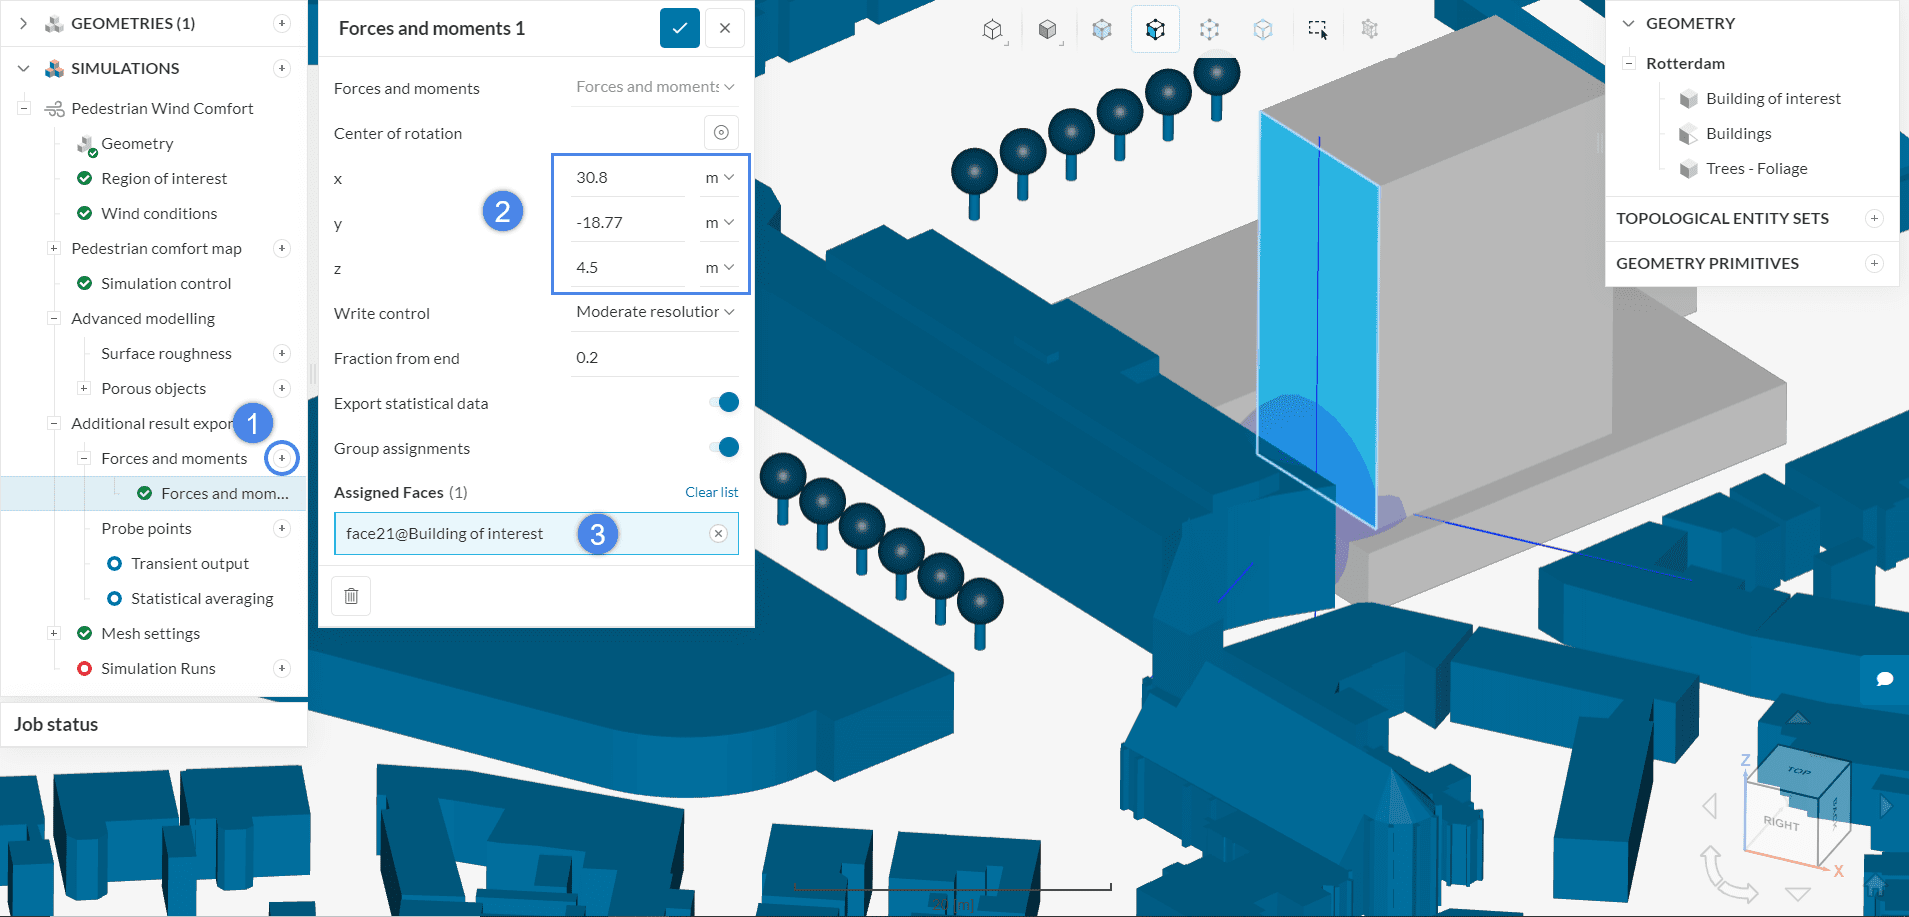Image resolution: width=1909 pixels, height=917 pixels.
Task: Open the Write control resolution dropdown
Action: (654, 312)
